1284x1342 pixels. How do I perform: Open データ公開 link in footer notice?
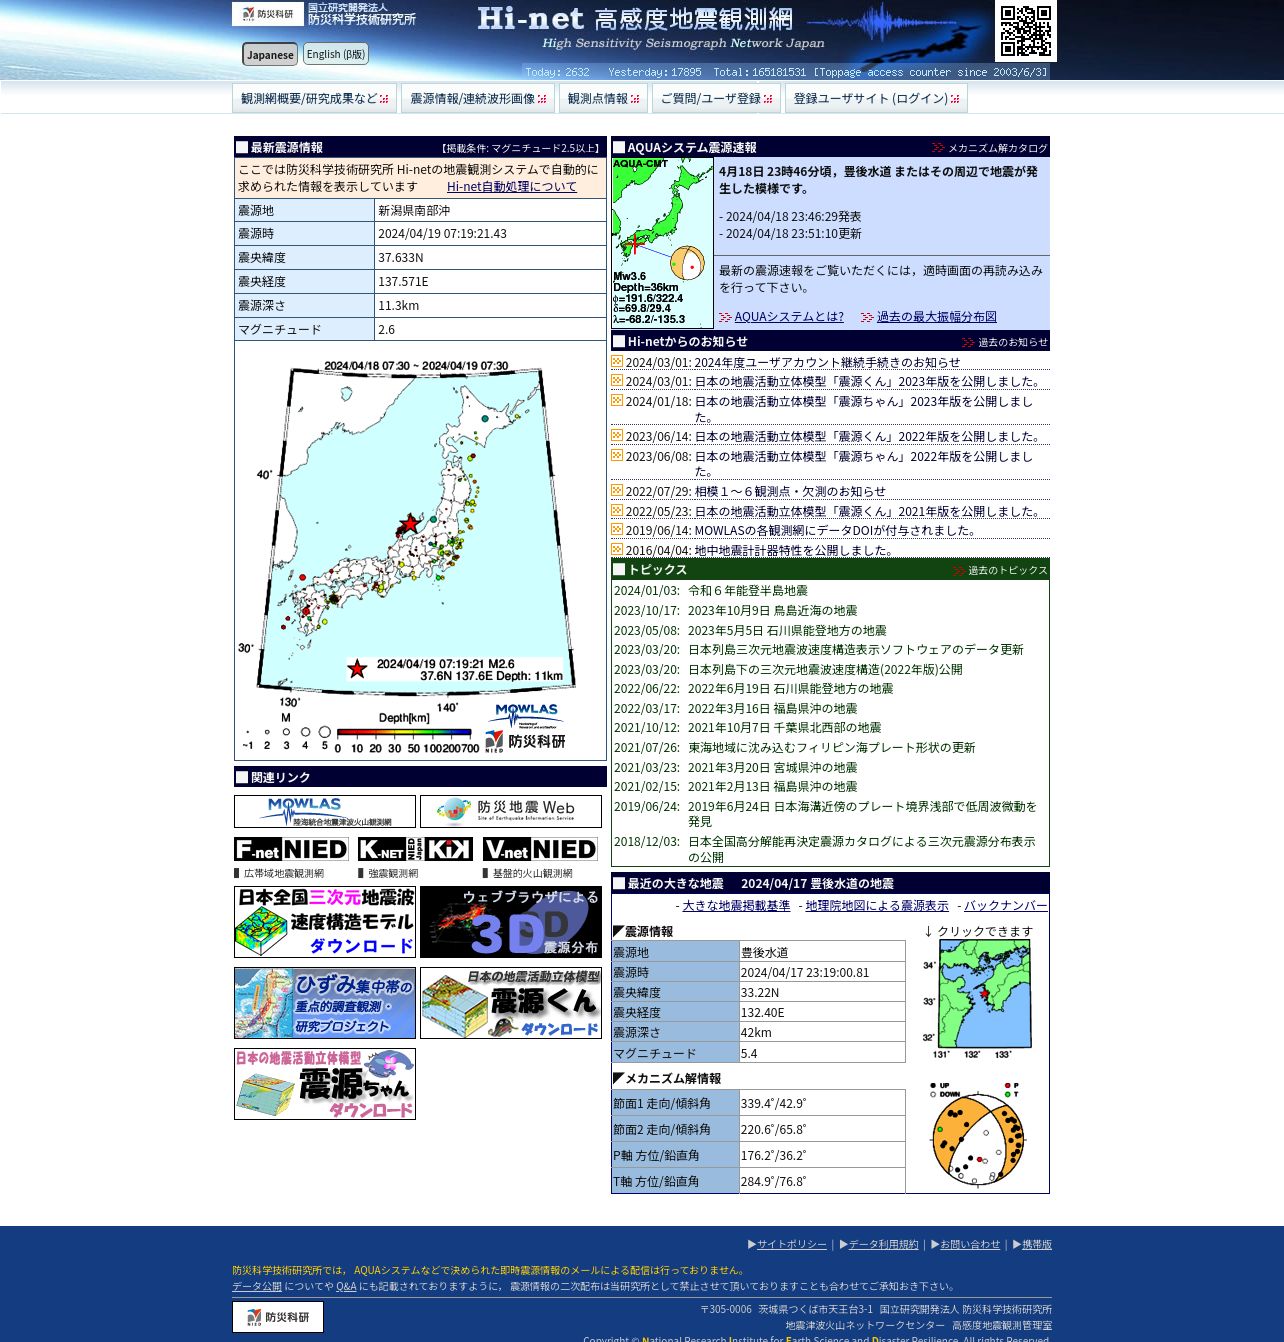tap(257, 1286)
